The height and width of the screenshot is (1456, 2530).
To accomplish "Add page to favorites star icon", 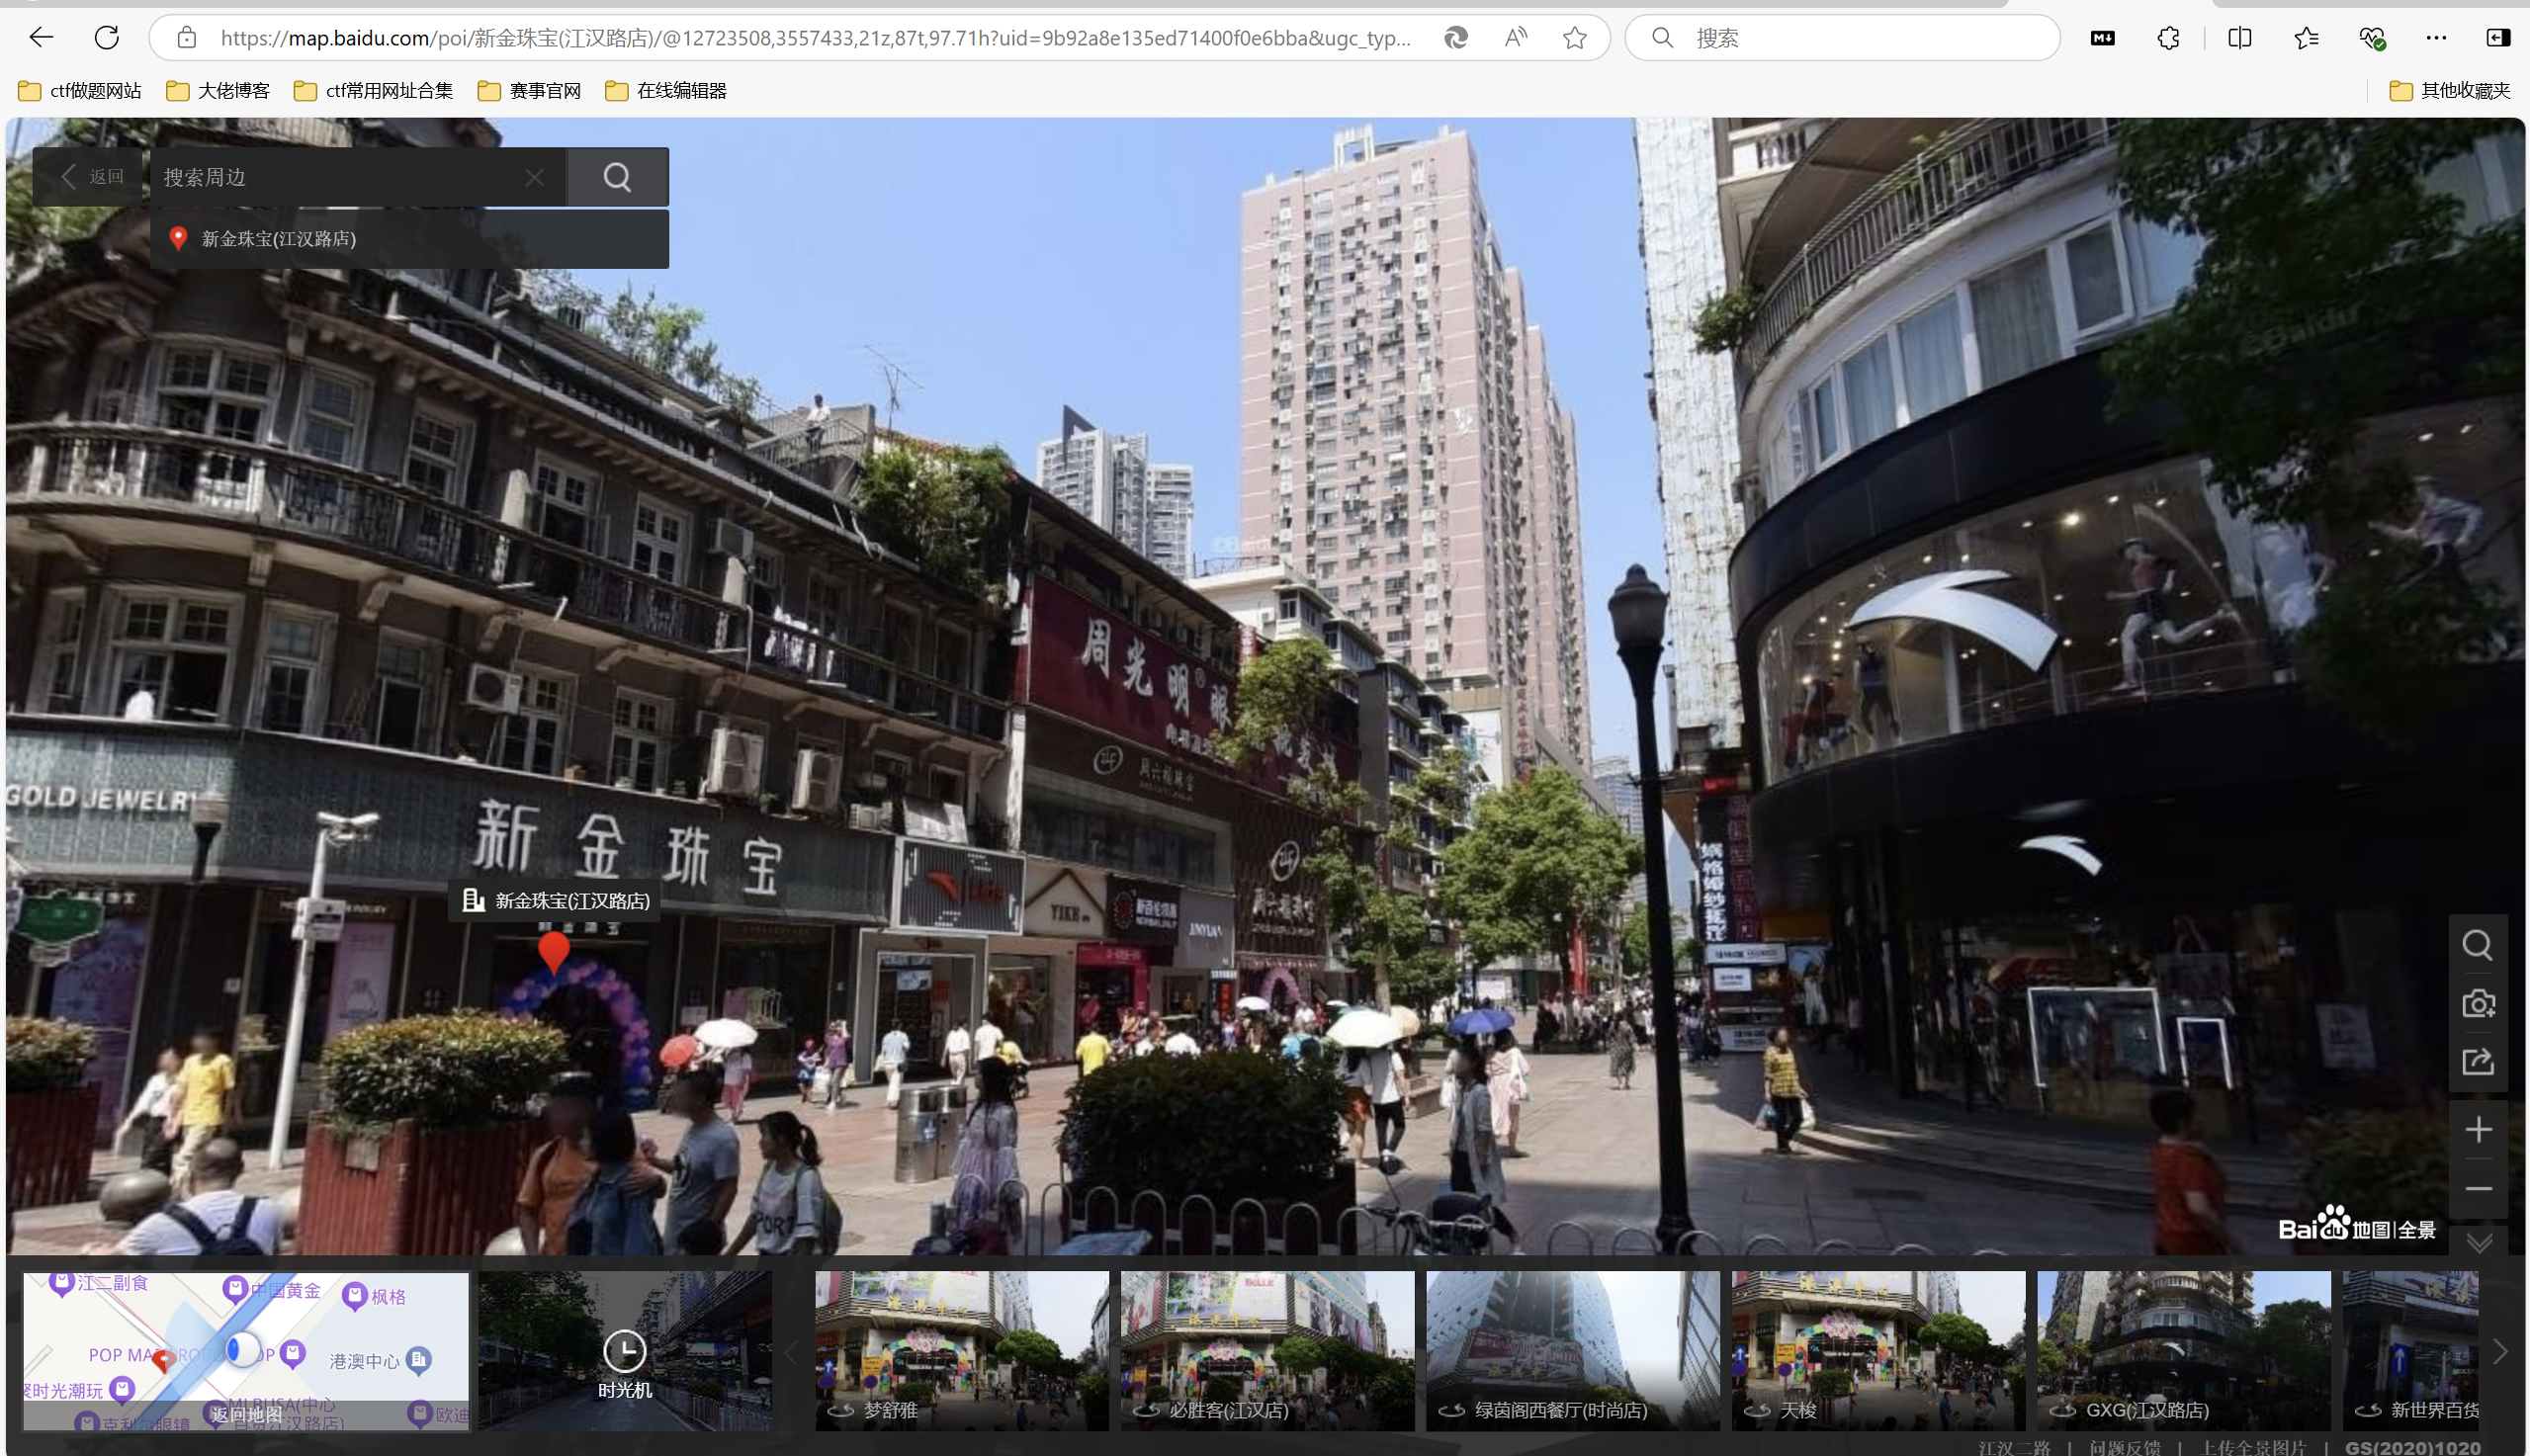I will 1575,38.
